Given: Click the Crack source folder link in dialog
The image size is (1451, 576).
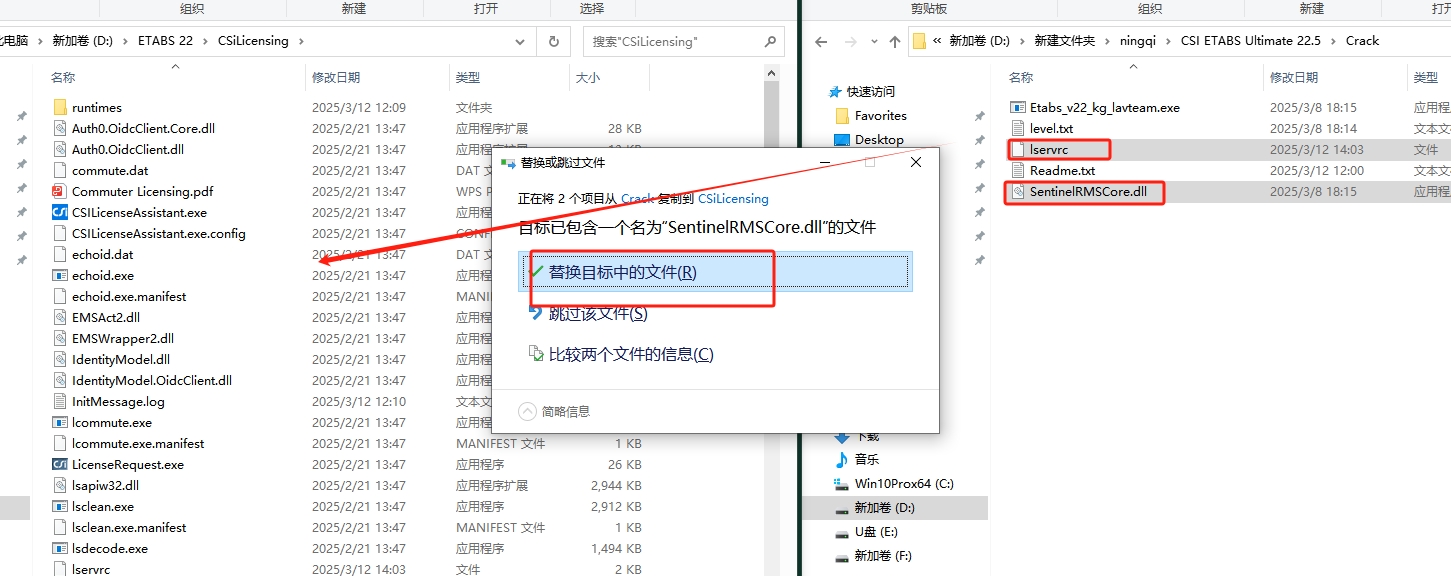Looking at the screenshot, I should (637, 199).
